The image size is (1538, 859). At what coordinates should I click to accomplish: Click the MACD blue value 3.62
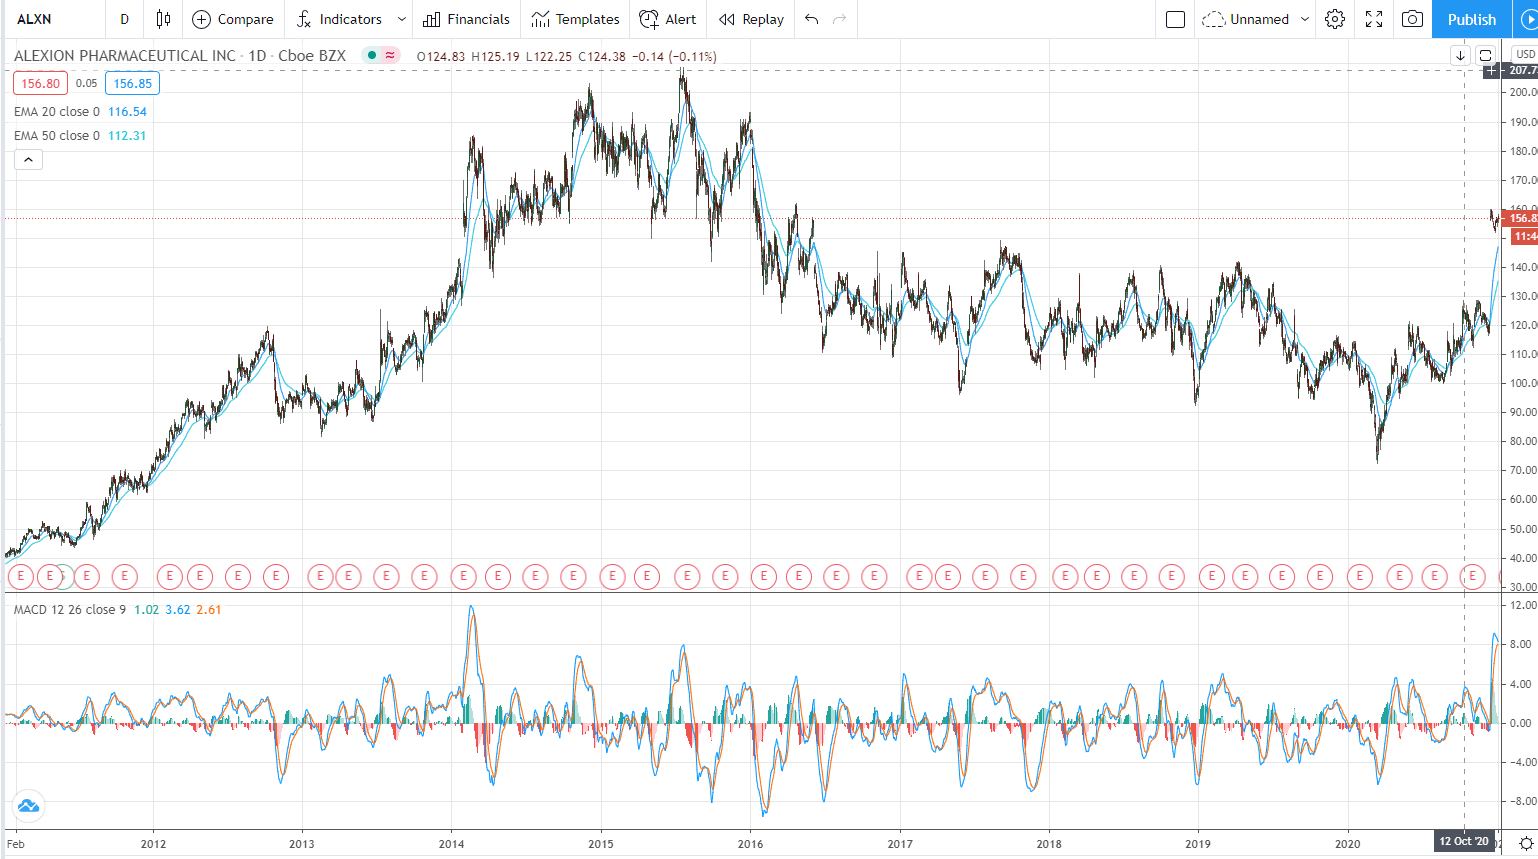point(177,610)
